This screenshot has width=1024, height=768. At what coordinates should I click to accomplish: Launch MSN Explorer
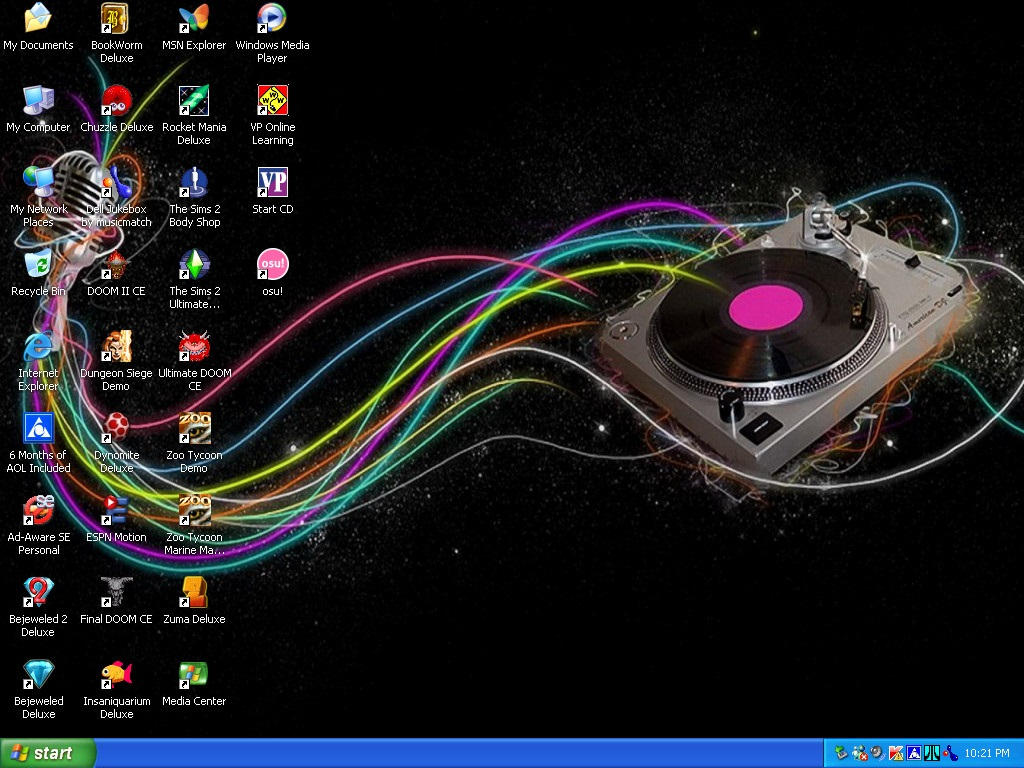tap(194, 20)
